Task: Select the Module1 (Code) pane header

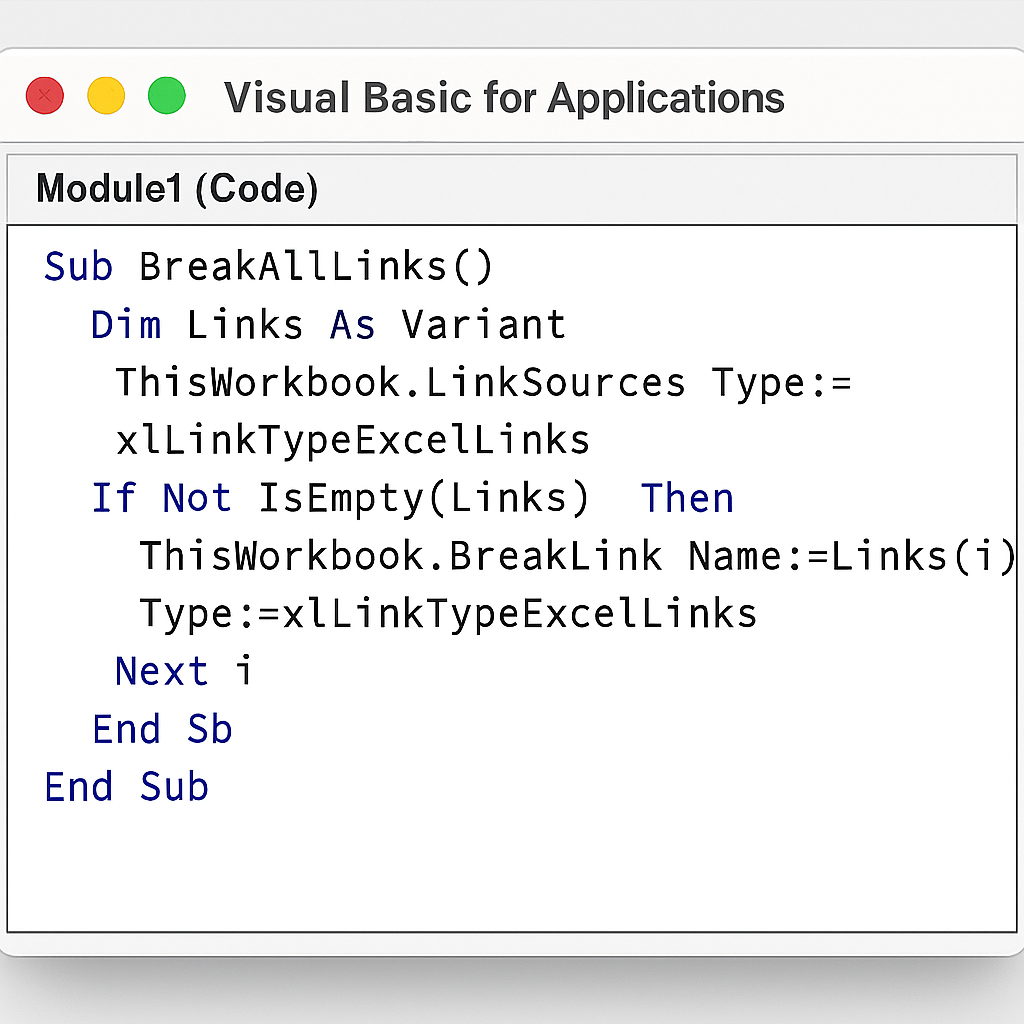Action: 177,188
